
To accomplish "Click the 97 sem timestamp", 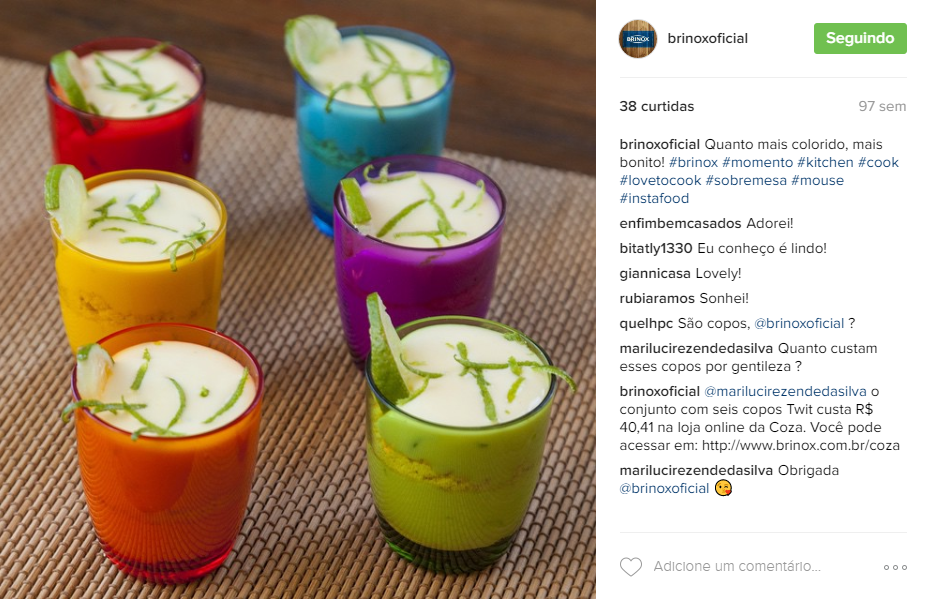I will (882, 106).
